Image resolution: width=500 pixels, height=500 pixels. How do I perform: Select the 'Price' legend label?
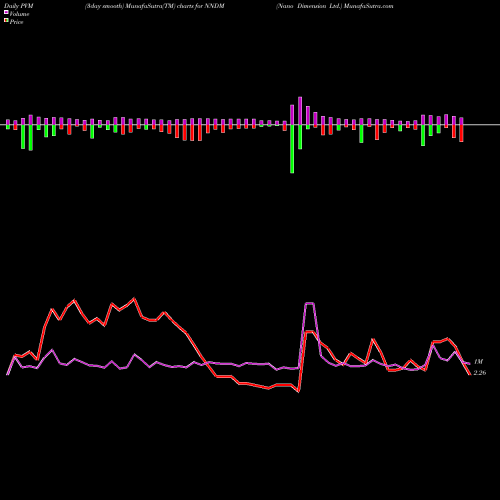17,22
